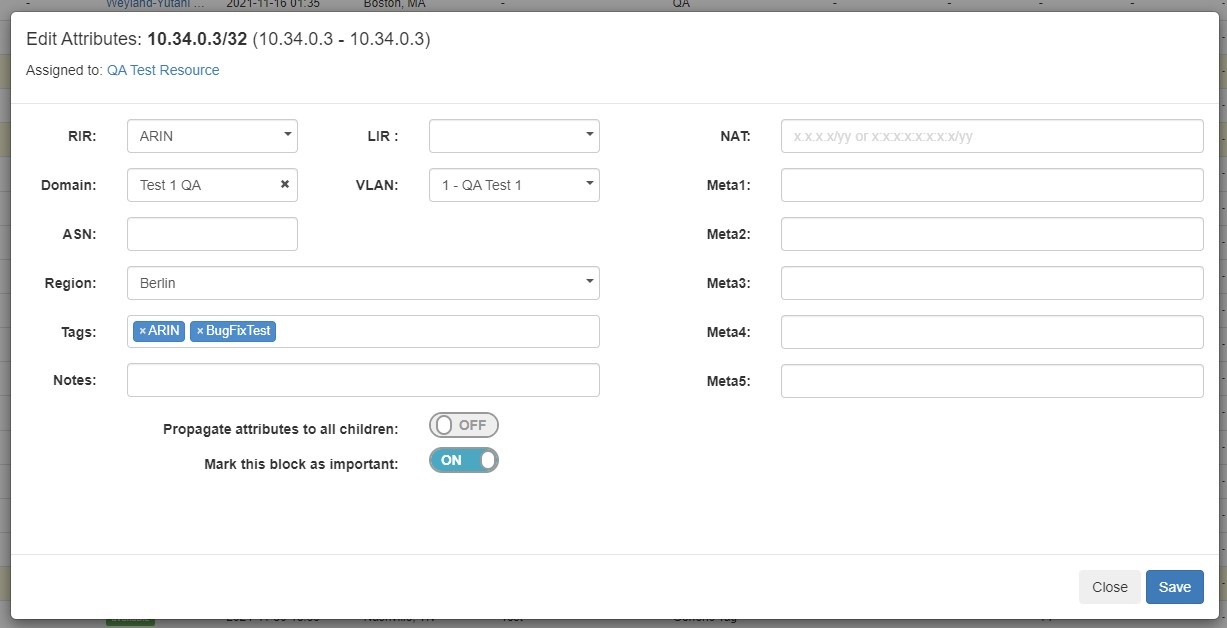Open the VLAN dropdown
The image size is (1227, 628).
[x=514, y=185]
